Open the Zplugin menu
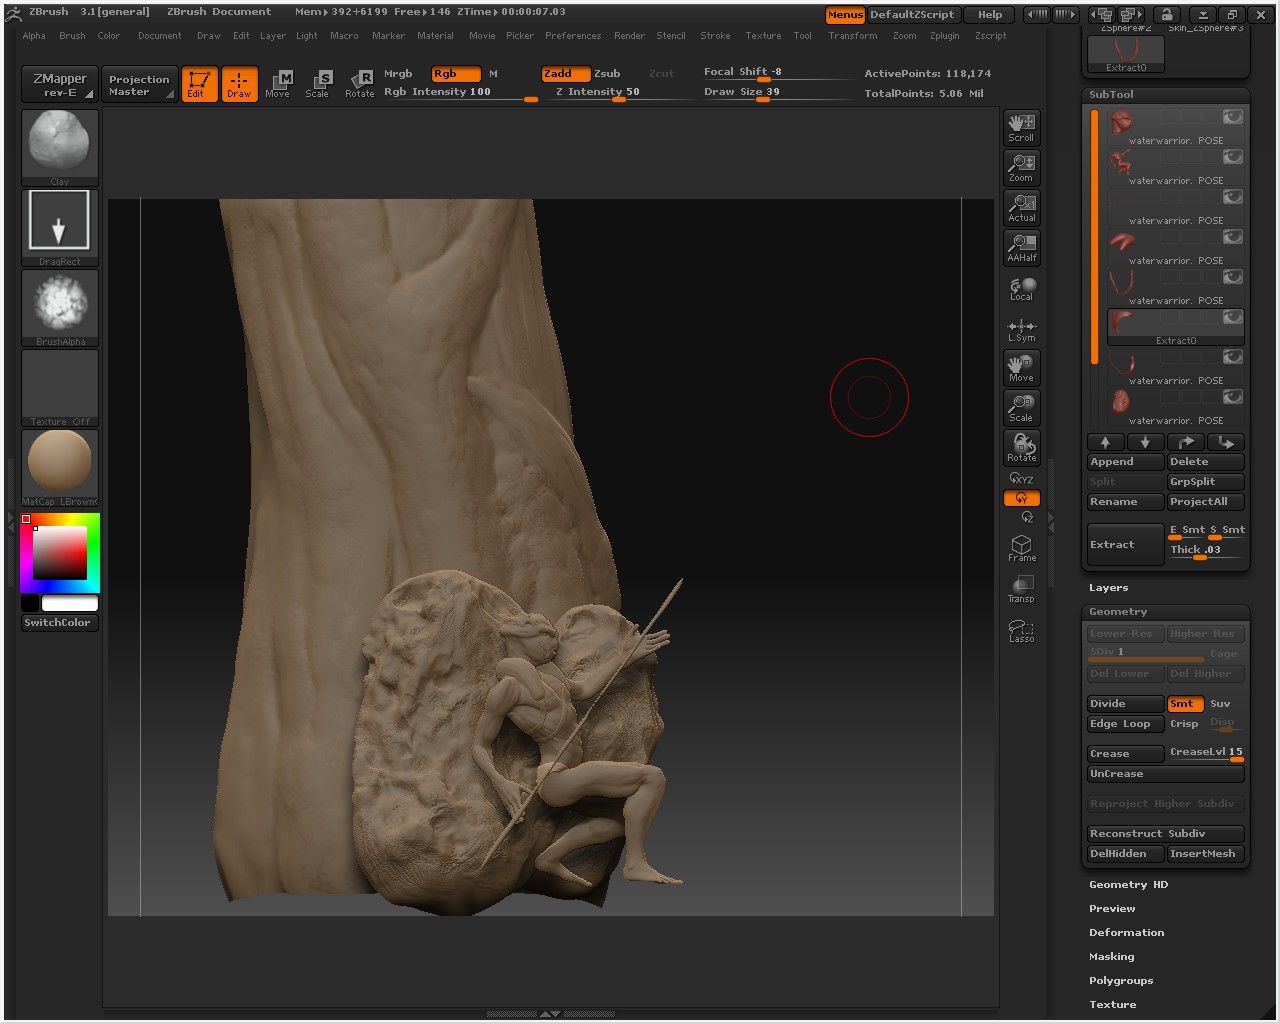1280x1024 pixels. pos(944,36)
